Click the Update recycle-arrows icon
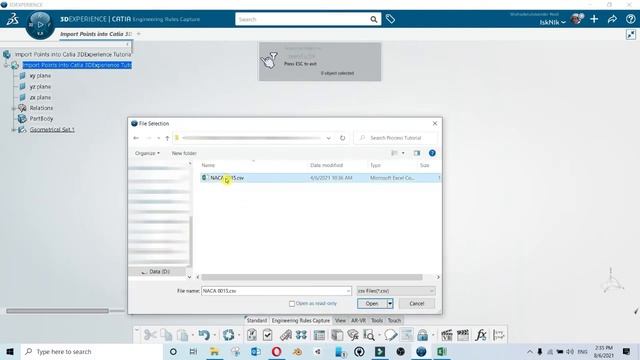This screenshot has height=360, width=640. coord(229,335)
